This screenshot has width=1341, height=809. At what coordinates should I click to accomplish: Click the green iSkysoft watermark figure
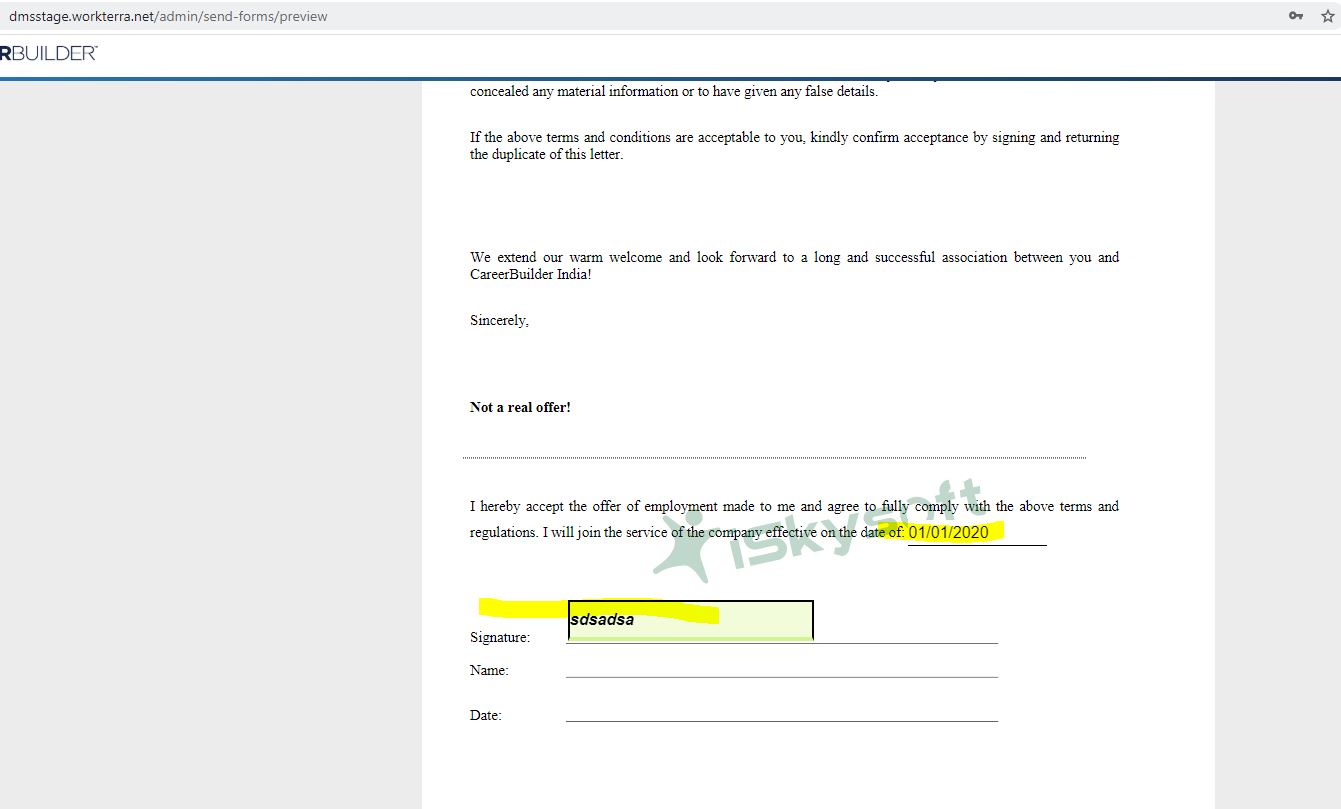click(690, 543)
